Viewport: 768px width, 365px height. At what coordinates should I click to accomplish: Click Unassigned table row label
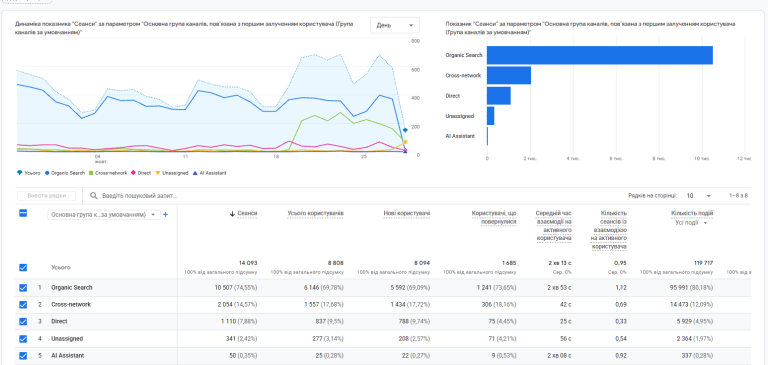click(67, 339)
